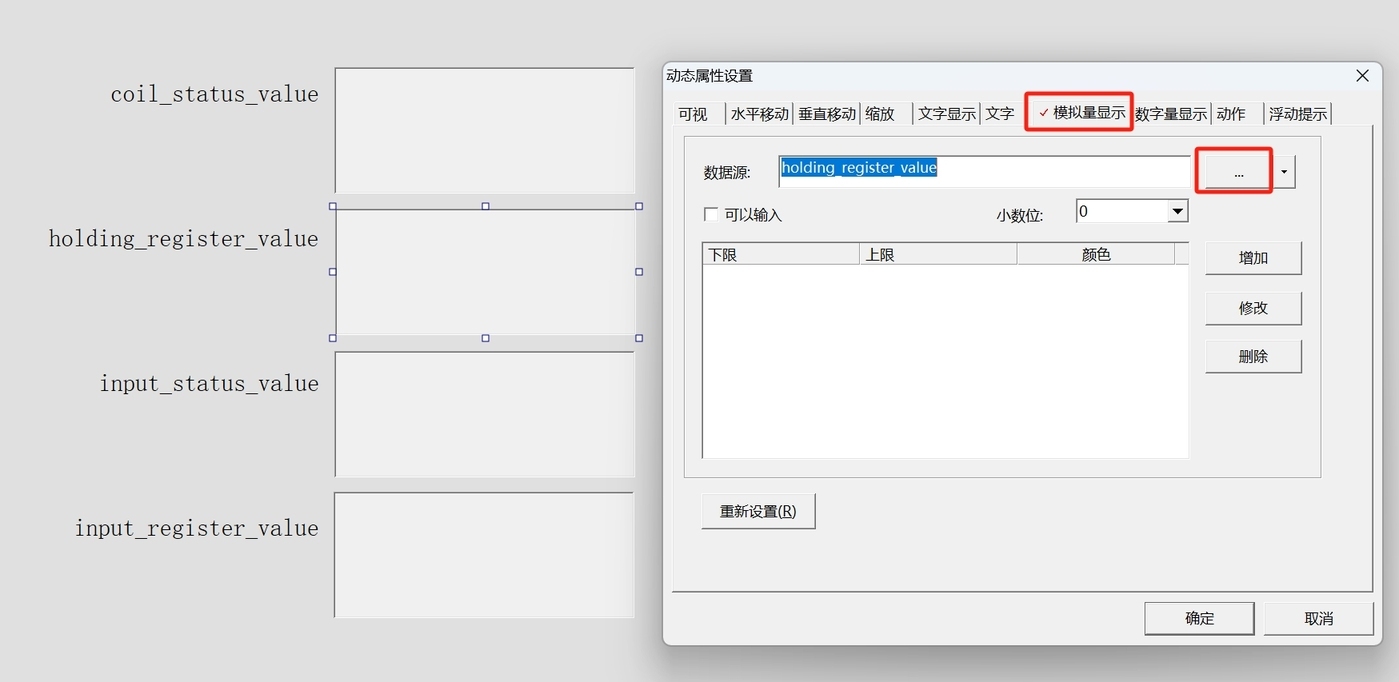Click the 上限 column header

coord(938,255)
